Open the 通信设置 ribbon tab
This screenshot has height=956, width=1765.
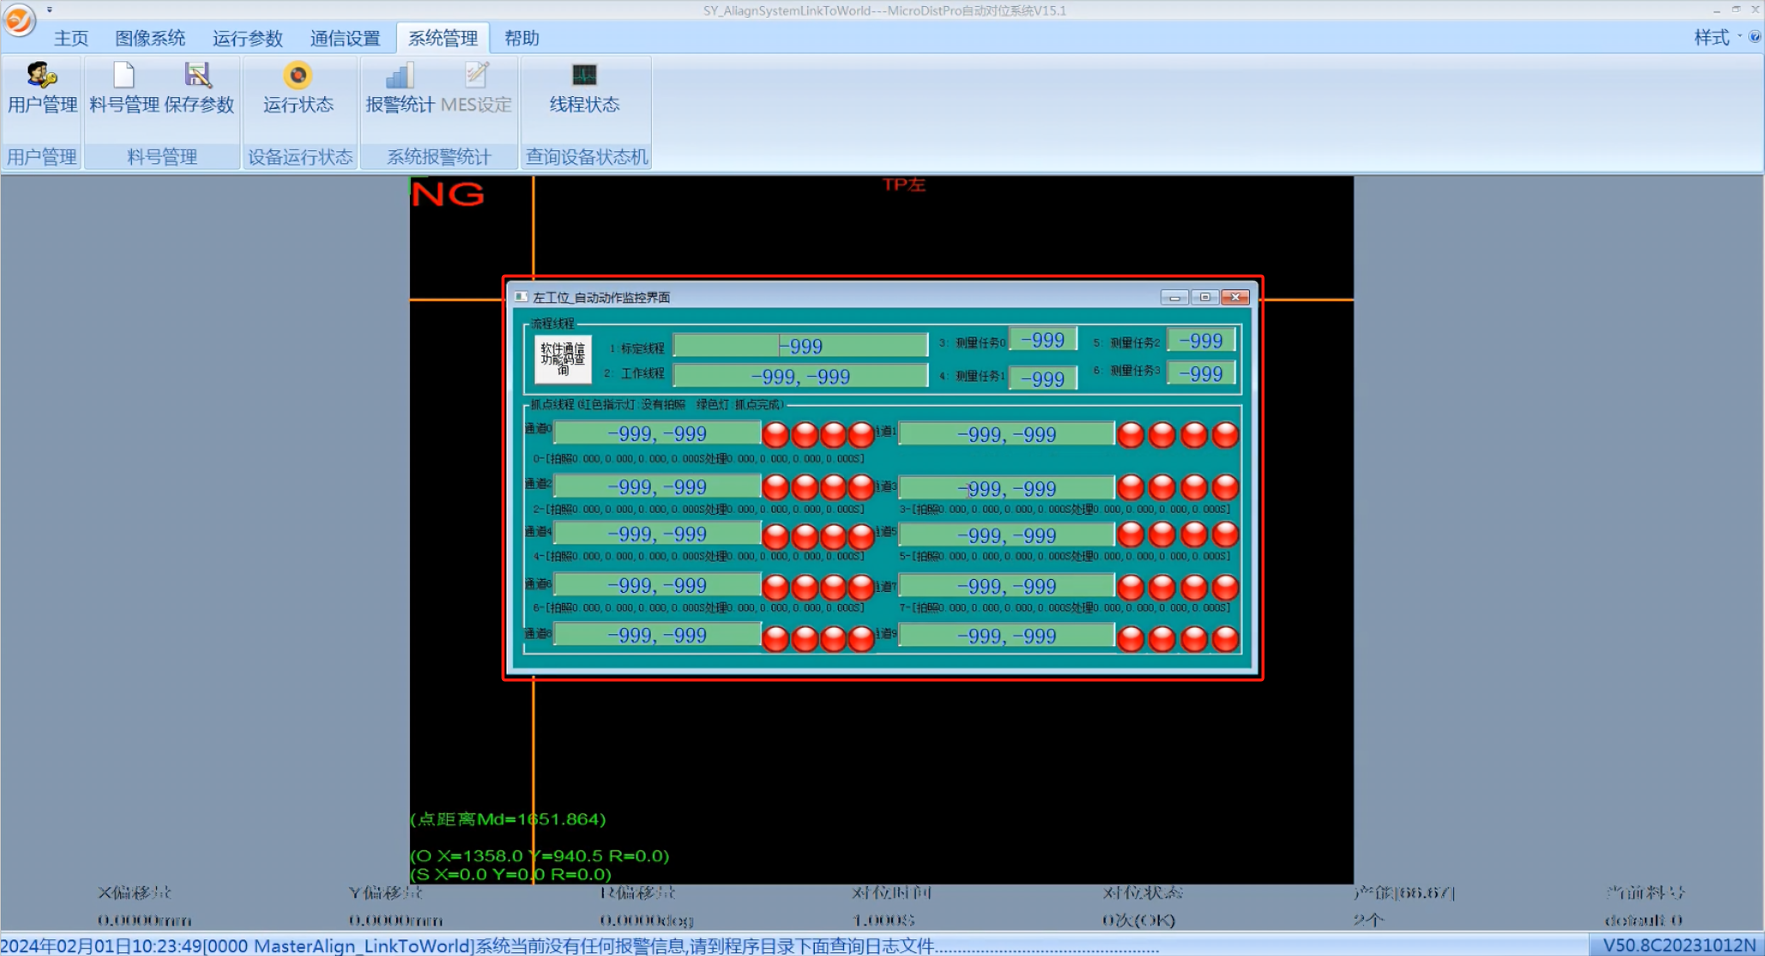pos(345,38)
